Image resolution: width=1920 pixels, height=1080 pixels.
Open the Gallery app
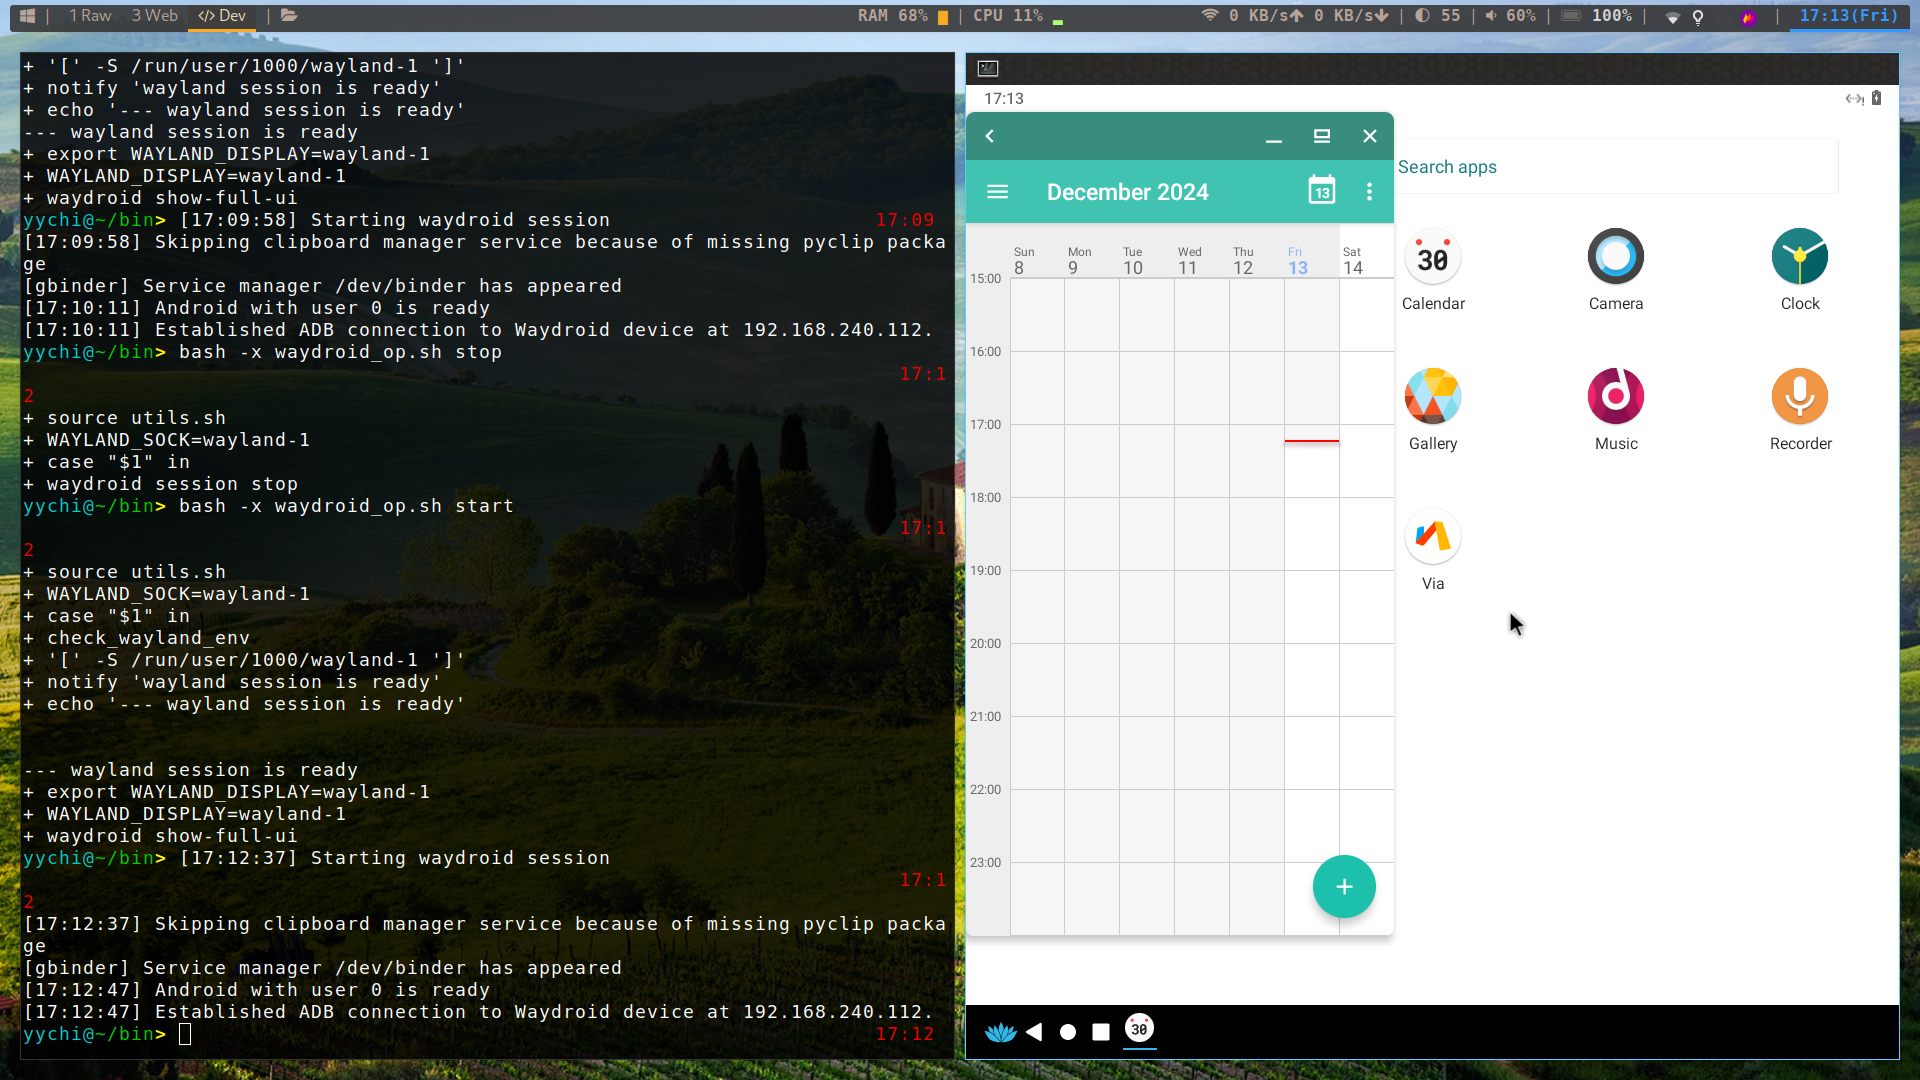[x=1432, y=397]
